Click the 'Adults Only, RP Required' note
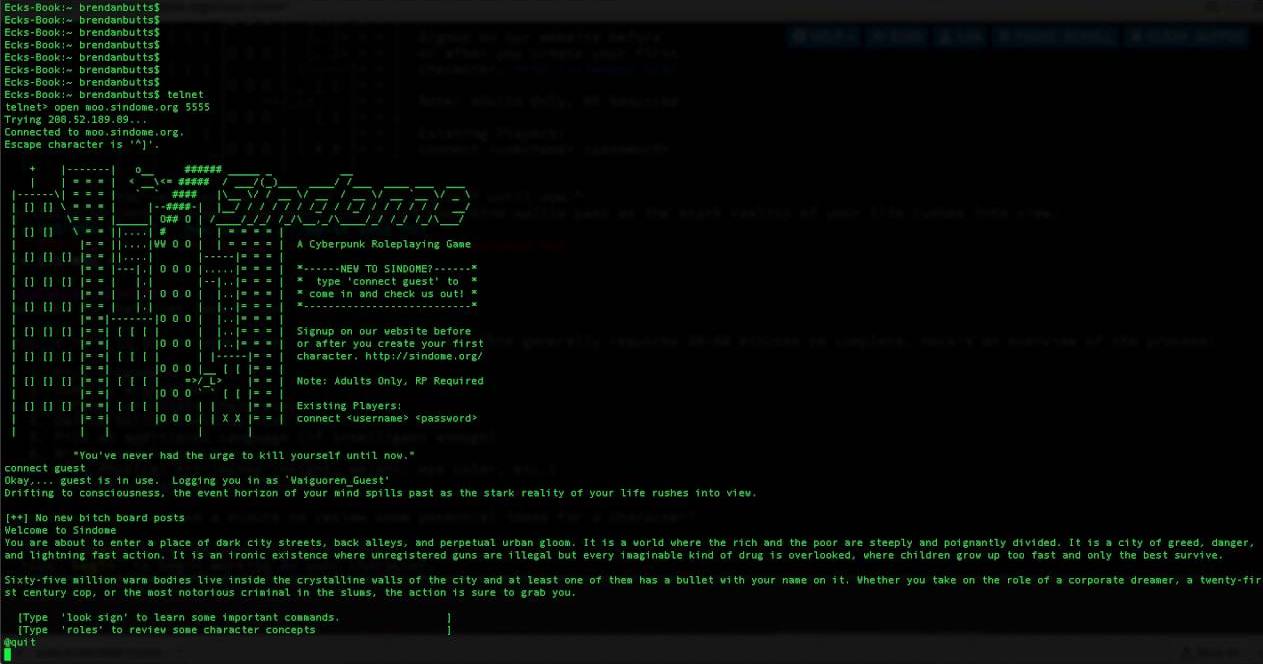Viewport: 1263px width, 664px height. [390, 380]
